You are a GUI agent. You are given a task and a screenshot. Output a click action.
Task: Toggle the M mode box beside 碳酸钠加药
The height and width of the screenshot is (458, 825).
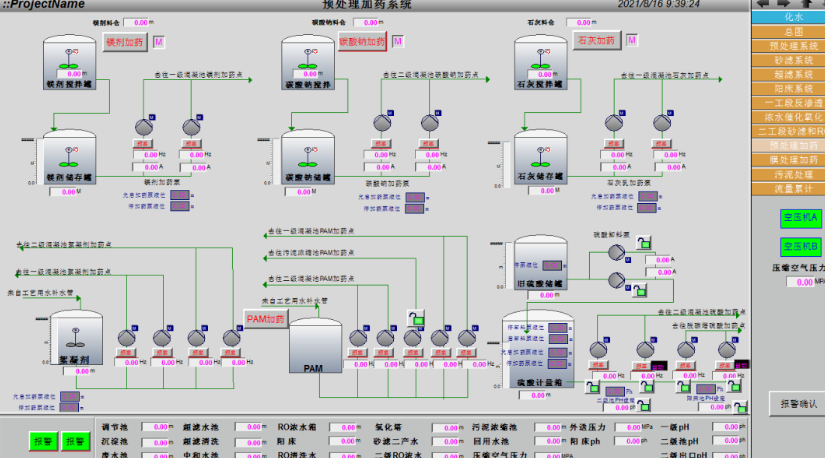[x=397, y=42]
